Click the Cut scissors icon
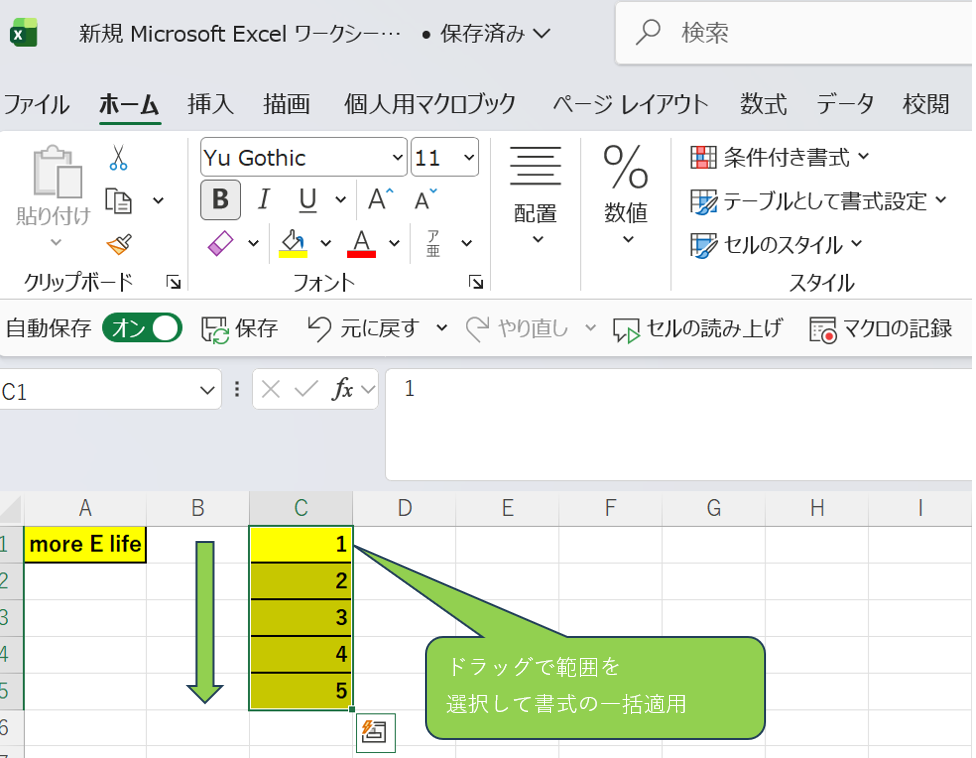Screen dimensions: 976x758 point(119,158)
